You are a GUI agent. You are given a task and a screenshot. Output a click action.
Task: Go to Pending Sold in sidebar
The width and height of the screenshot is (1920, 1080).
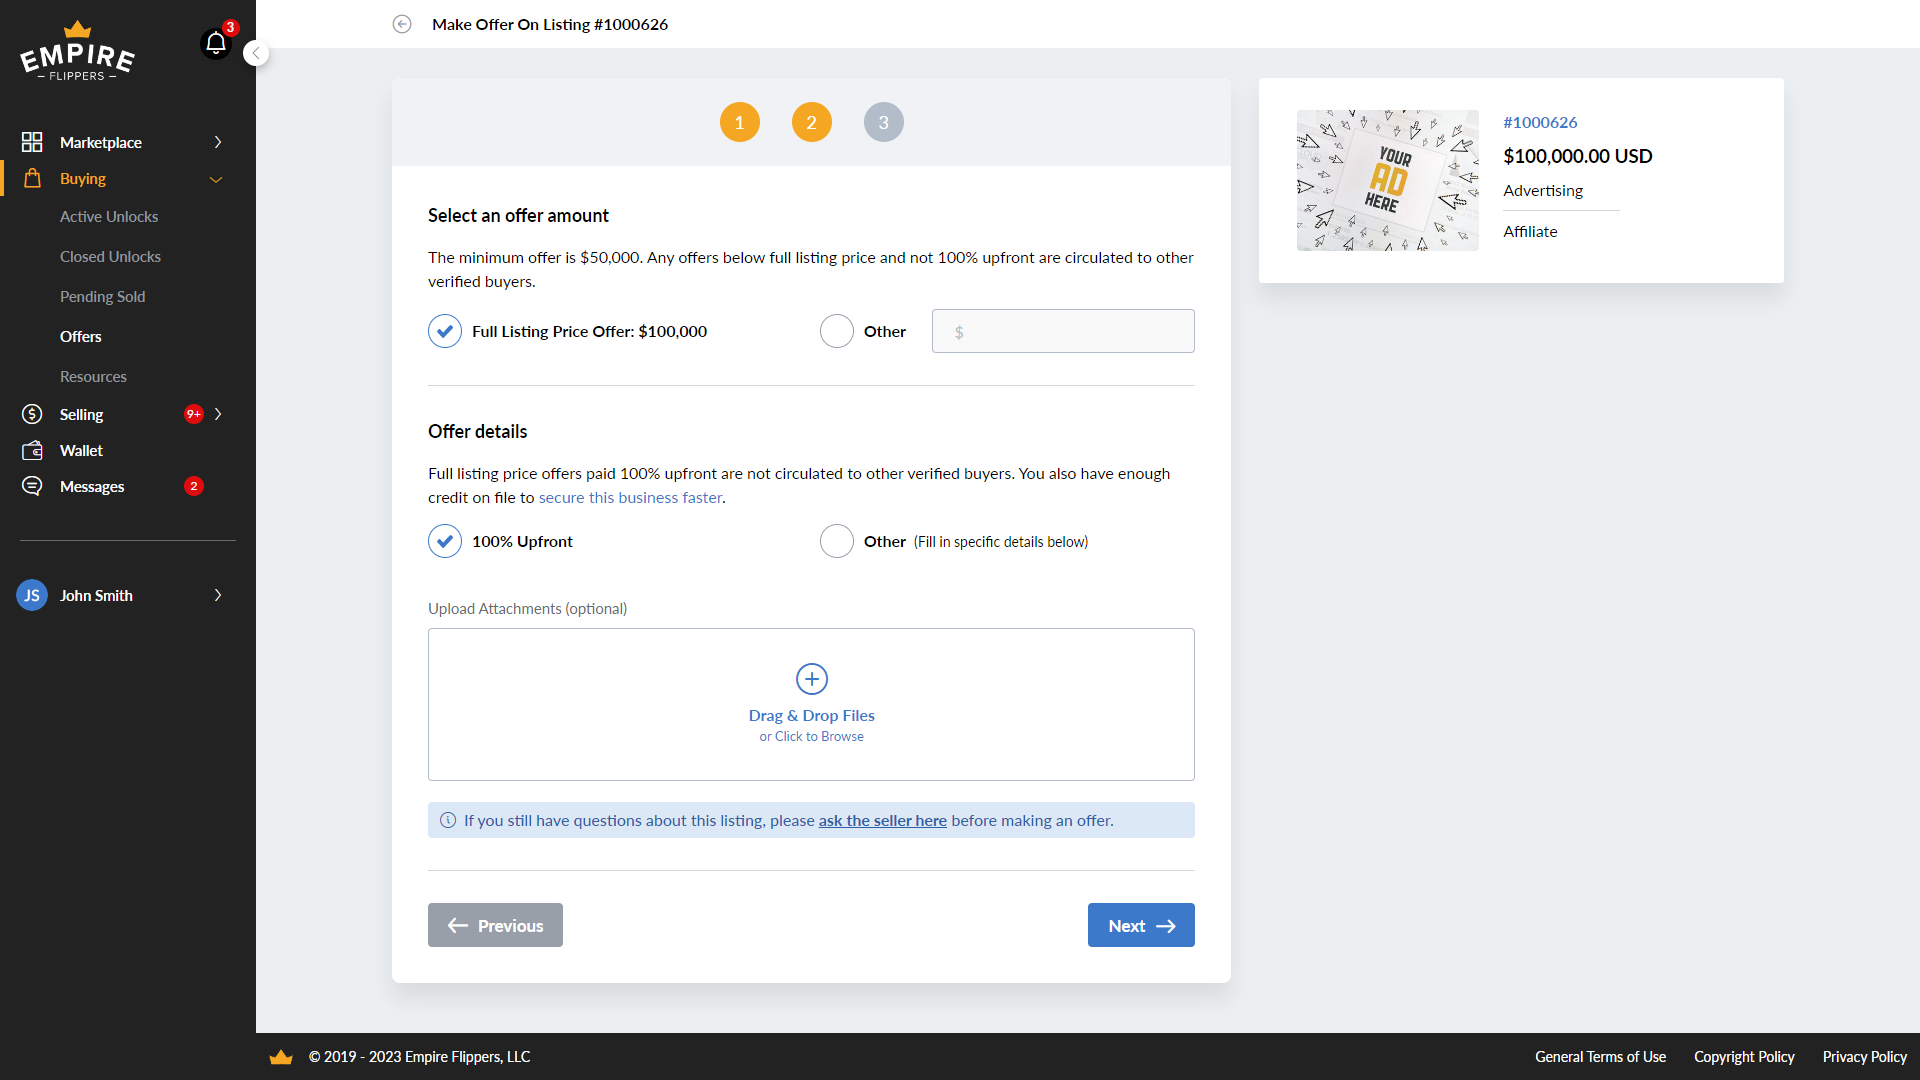pyautogui.click(x=102, y=297)
